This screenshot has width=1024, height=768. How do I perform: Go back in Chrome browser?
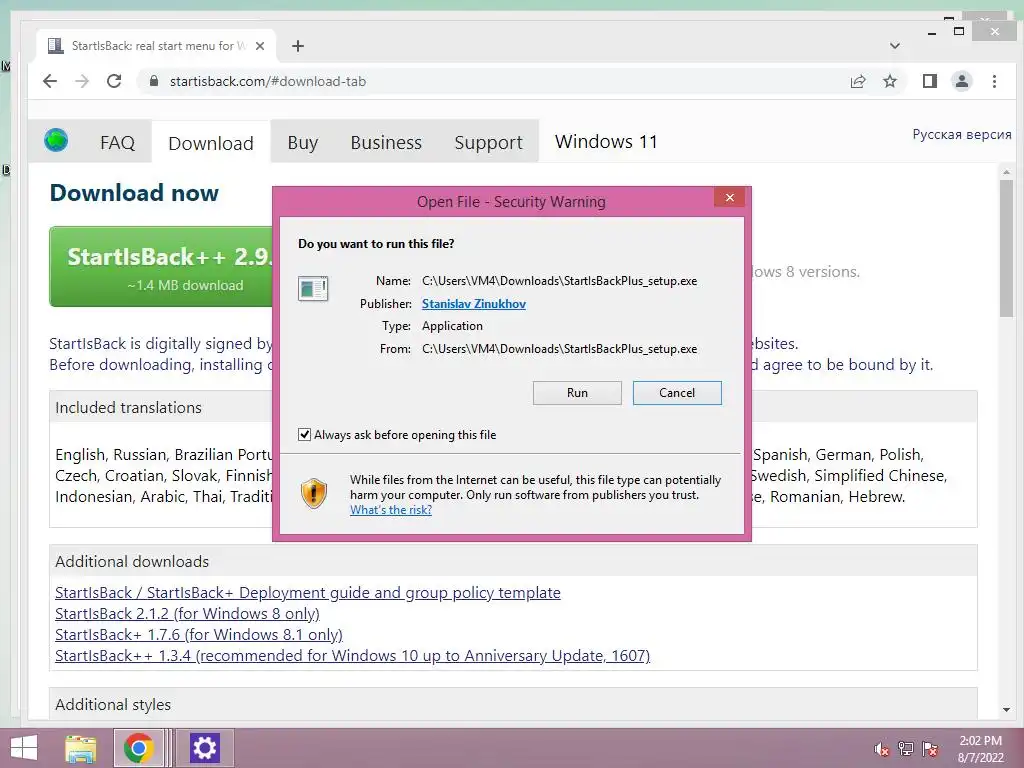(50, 81)
